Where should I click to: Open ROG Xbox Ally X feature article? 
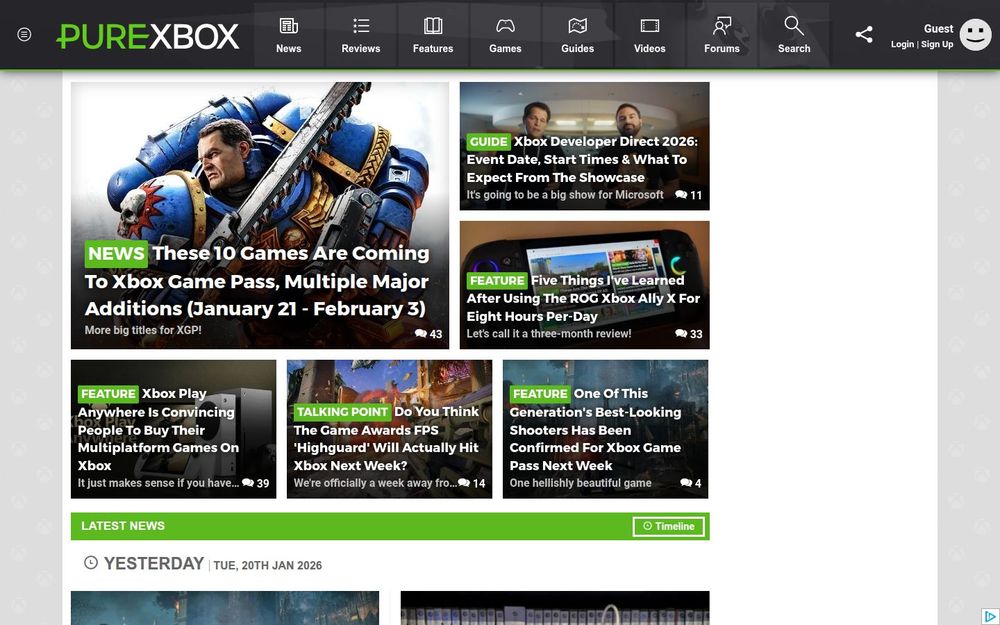coord(584,298)
